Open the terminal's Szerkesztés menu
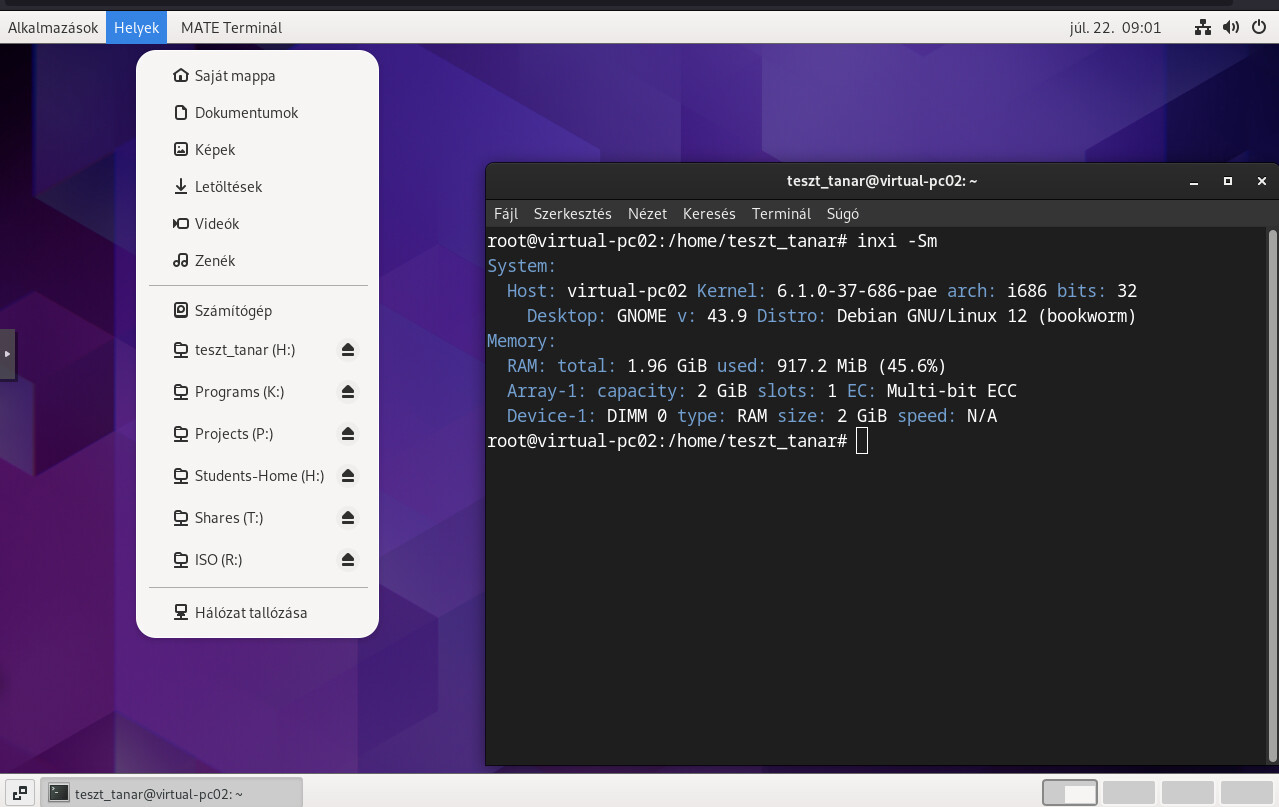The image size is (1279, 807). [x=572, y=214]
